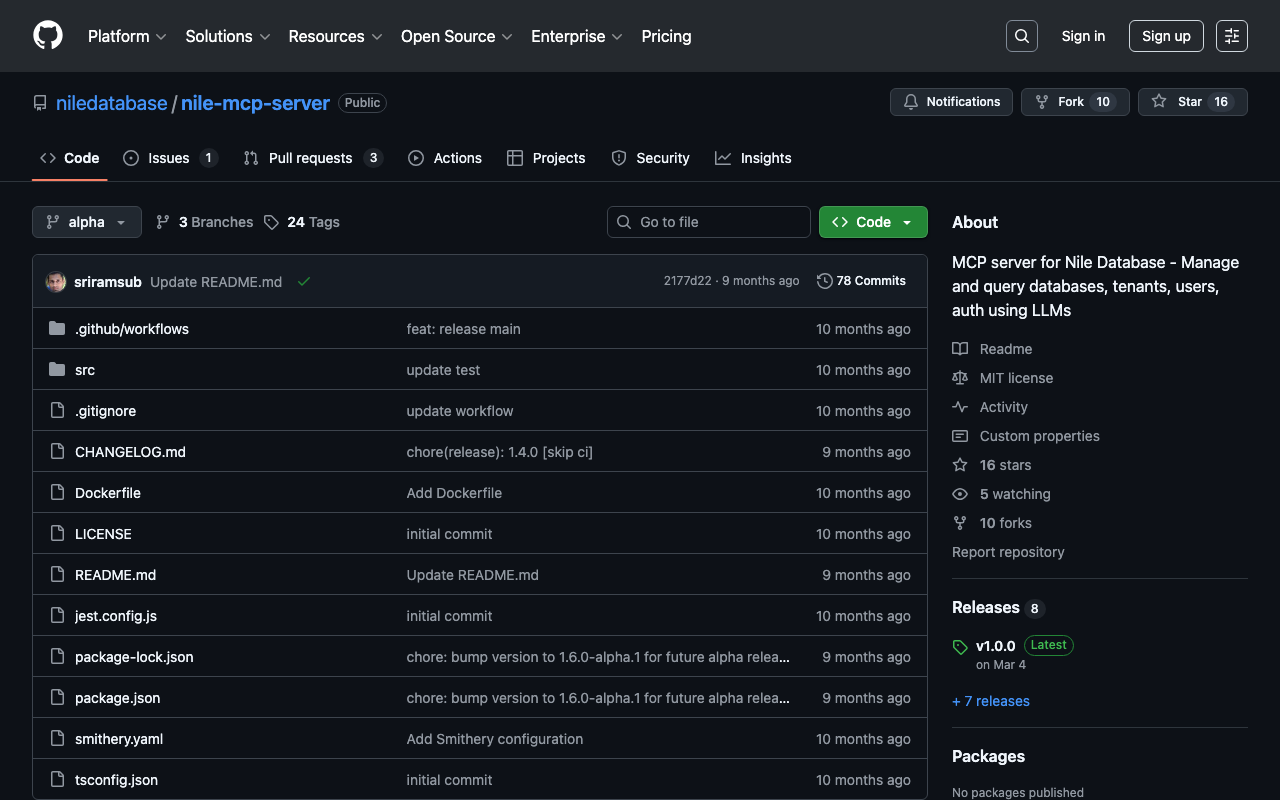Click the Sign up button
The height and width of the screenshot is (800, 1280).
click(1166, 36)
